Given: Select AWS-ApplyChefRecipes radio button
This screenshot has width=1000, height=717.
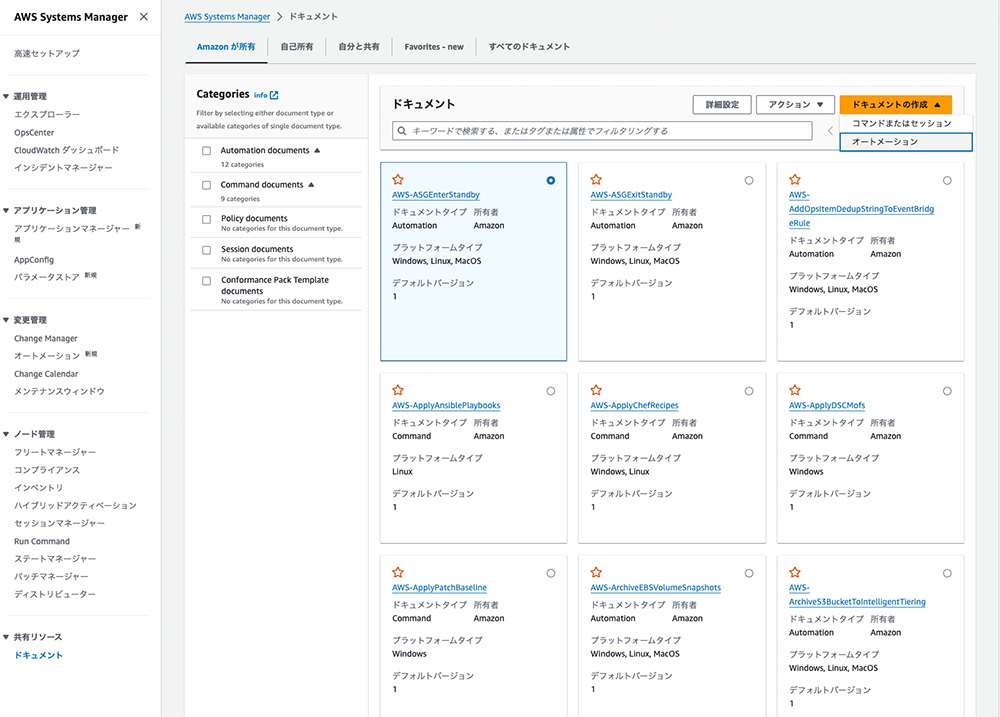Looking at the screenshot, I should pyautogui.click(x=749, y=391).
